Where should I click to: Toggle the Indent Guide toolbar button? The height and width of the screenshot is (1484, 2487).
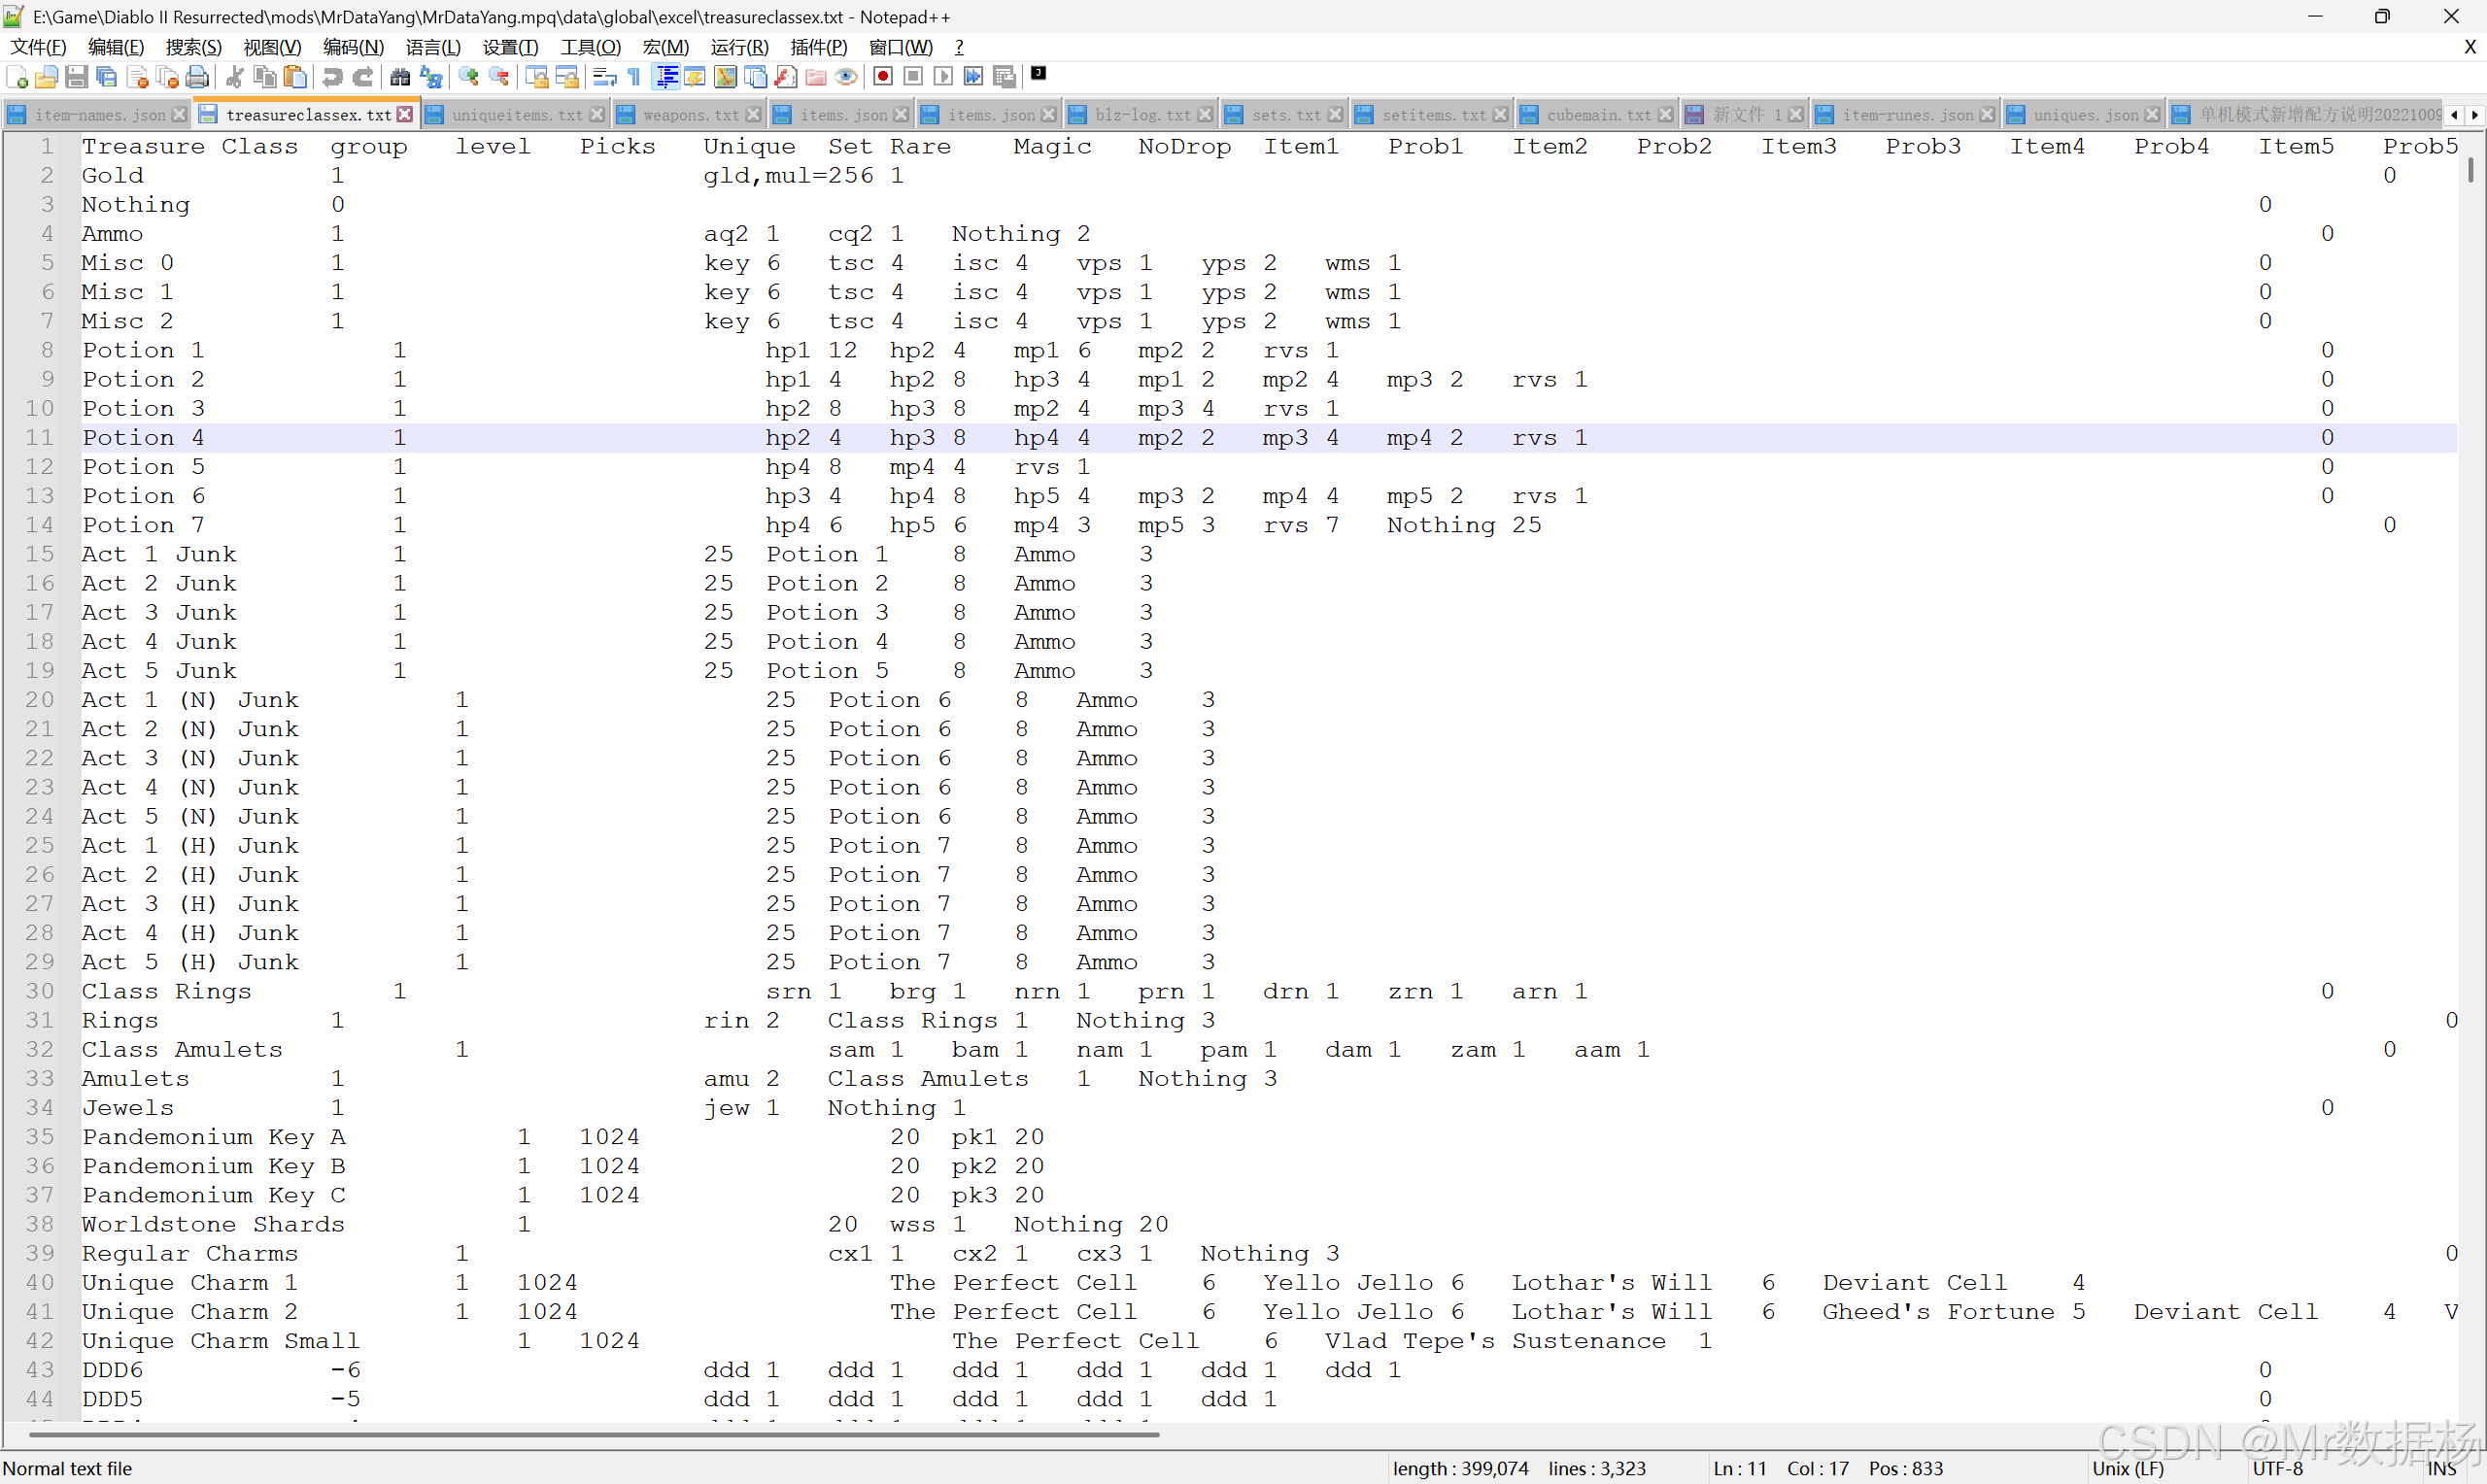(x=666, y=77)
